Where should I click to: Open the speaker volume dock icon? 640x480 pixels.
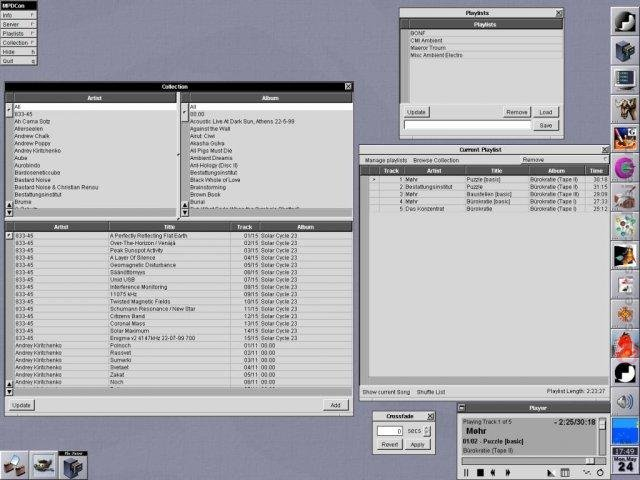tap(624, 402)
